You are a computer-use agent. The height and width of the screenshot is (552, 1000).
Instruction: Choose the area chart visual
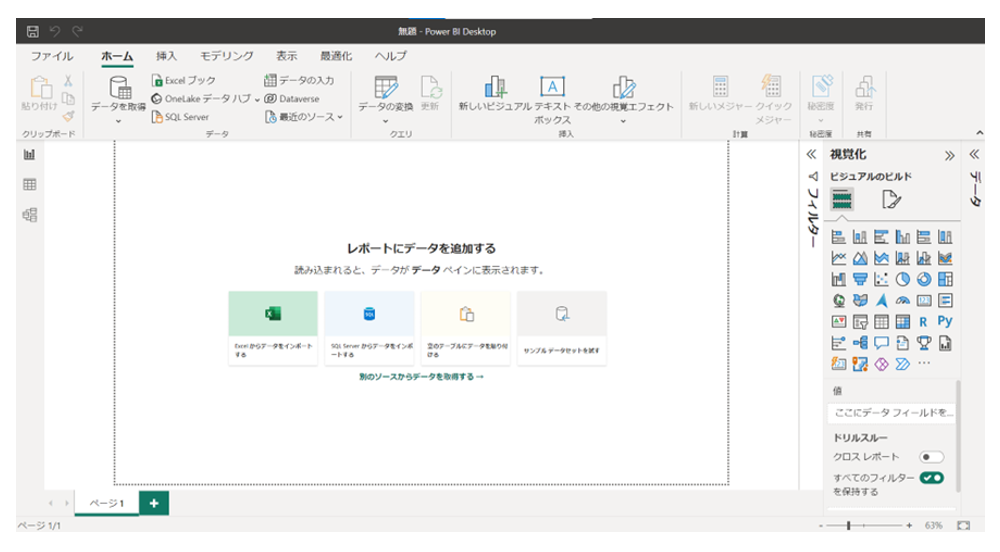click(x=860, y=258)
